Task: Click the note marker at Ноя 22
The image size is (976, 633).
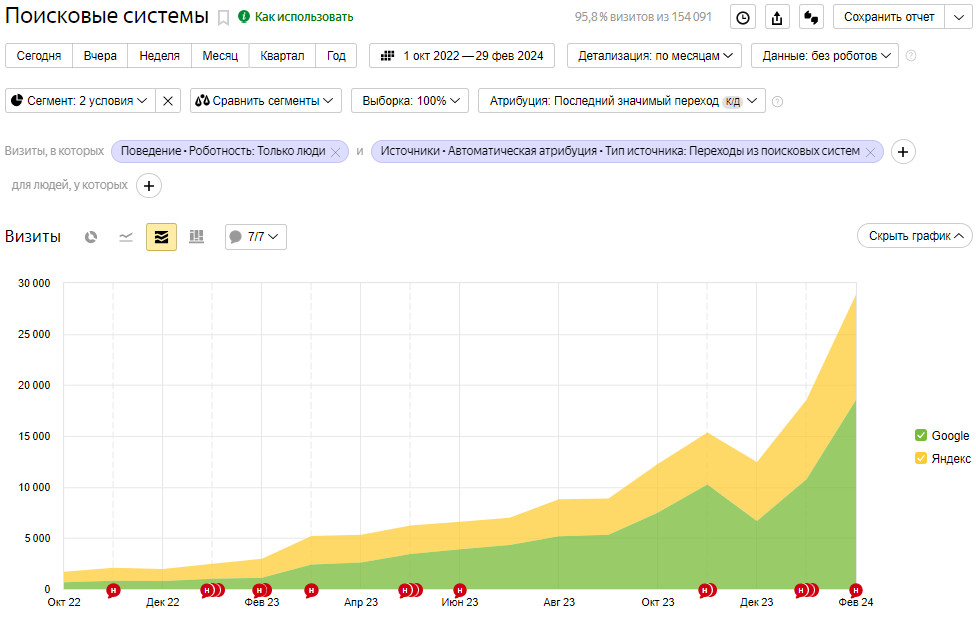Action: click(x=113, y=590)
